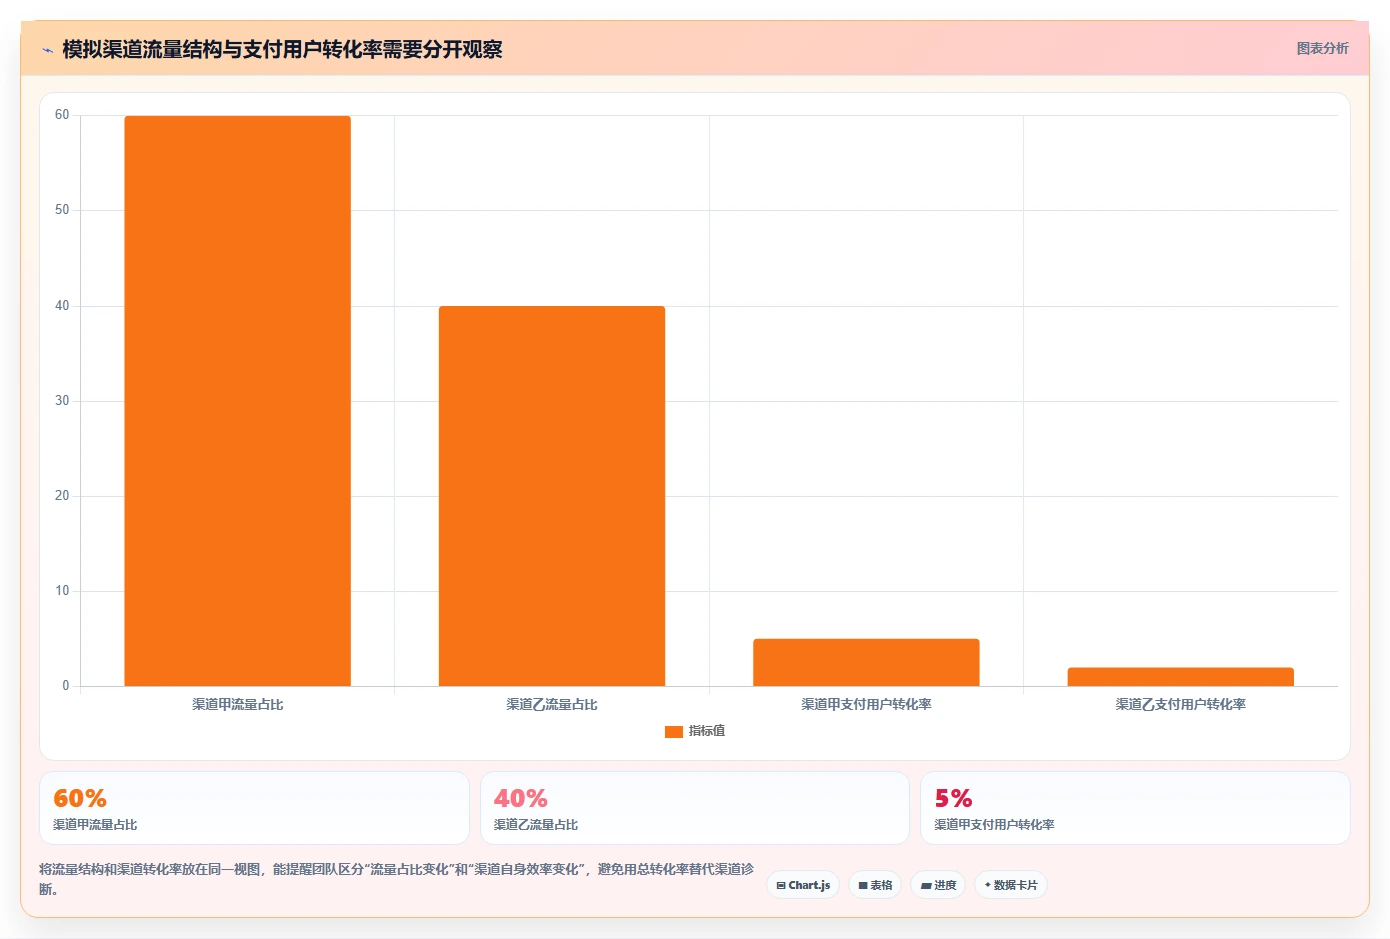Open the 60% 渠道甲流量占比 card
1390x939 pixels.
pyautogui.click(x=254, y=808)
